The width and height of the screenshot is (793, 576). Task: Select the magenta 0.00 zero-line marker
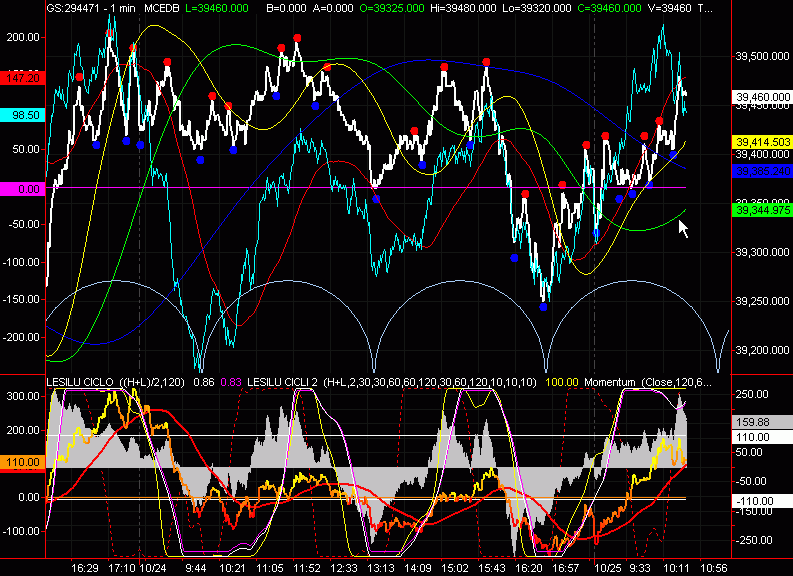23,189
